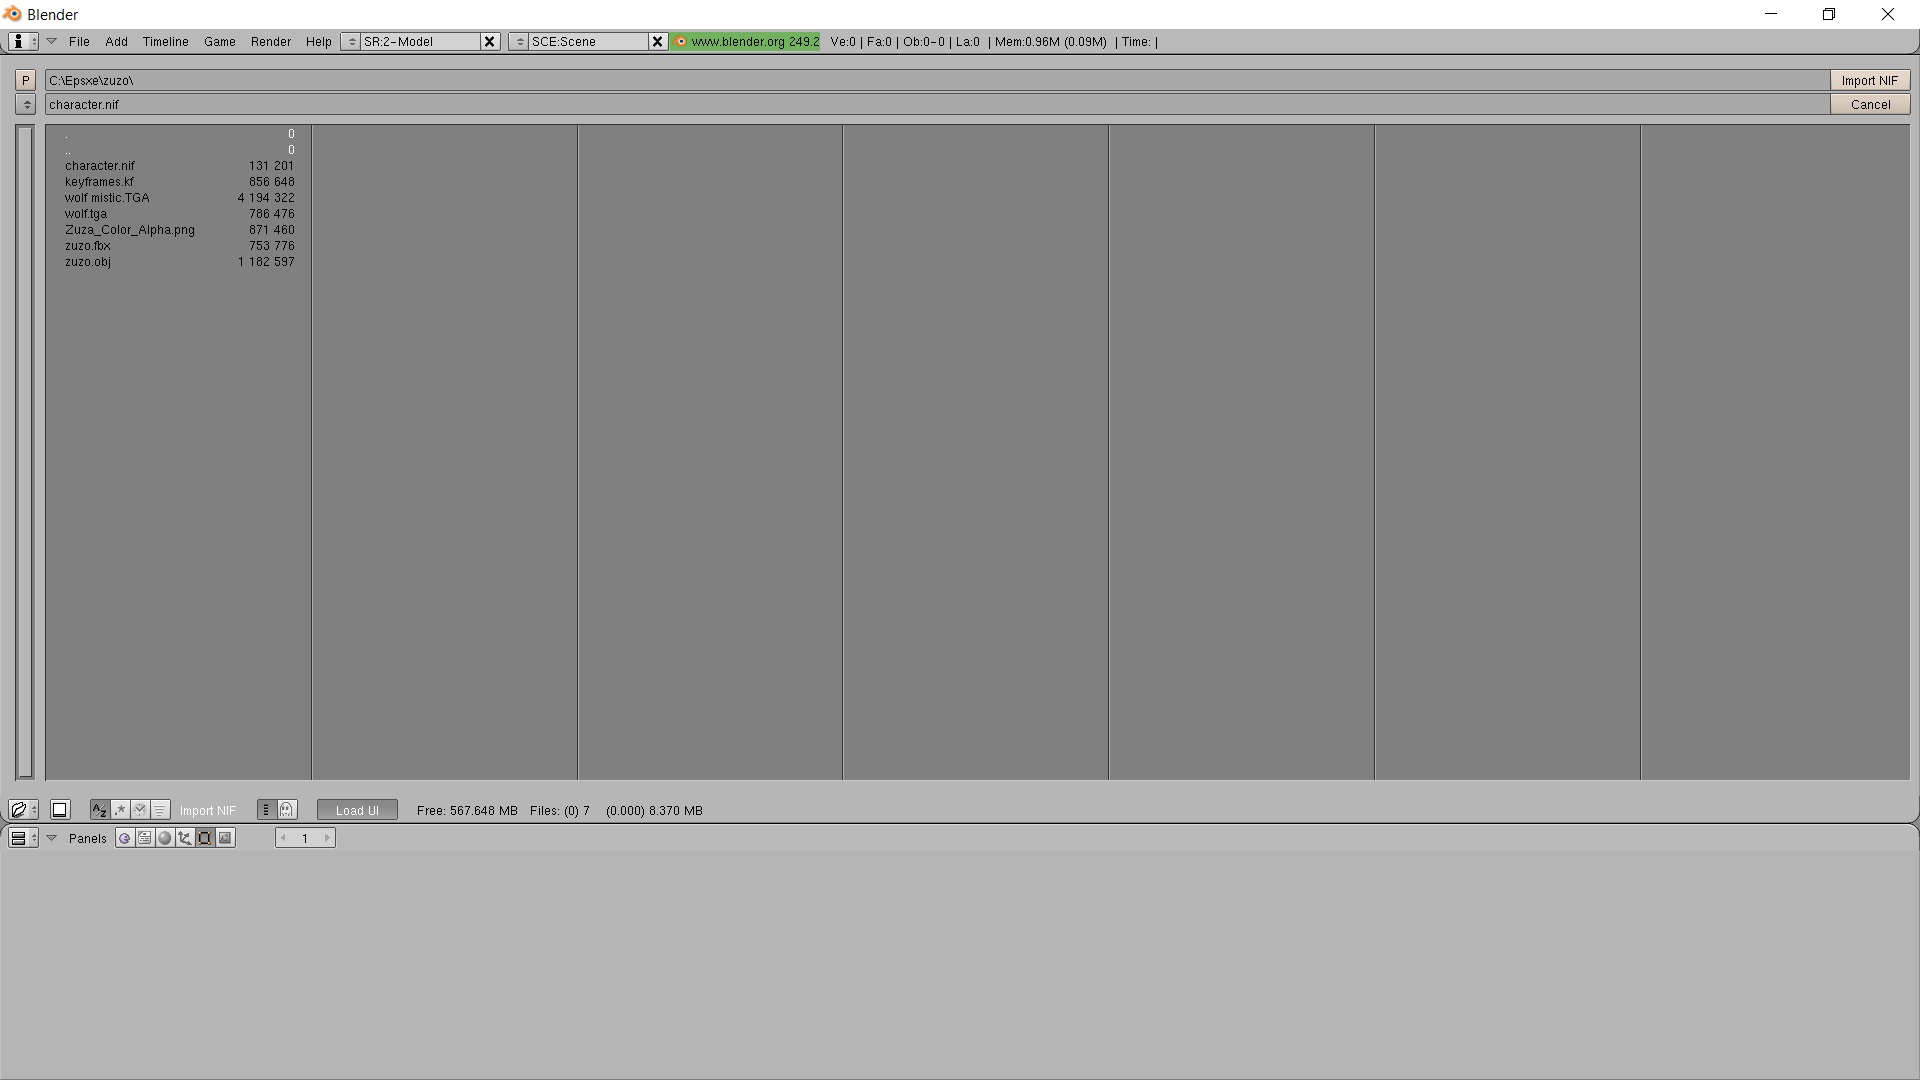Open the scene selector dropdown beside SCE:Scene
Image resolution: width=1920 pixels, height=1080 pixels.
pos(519,41)
